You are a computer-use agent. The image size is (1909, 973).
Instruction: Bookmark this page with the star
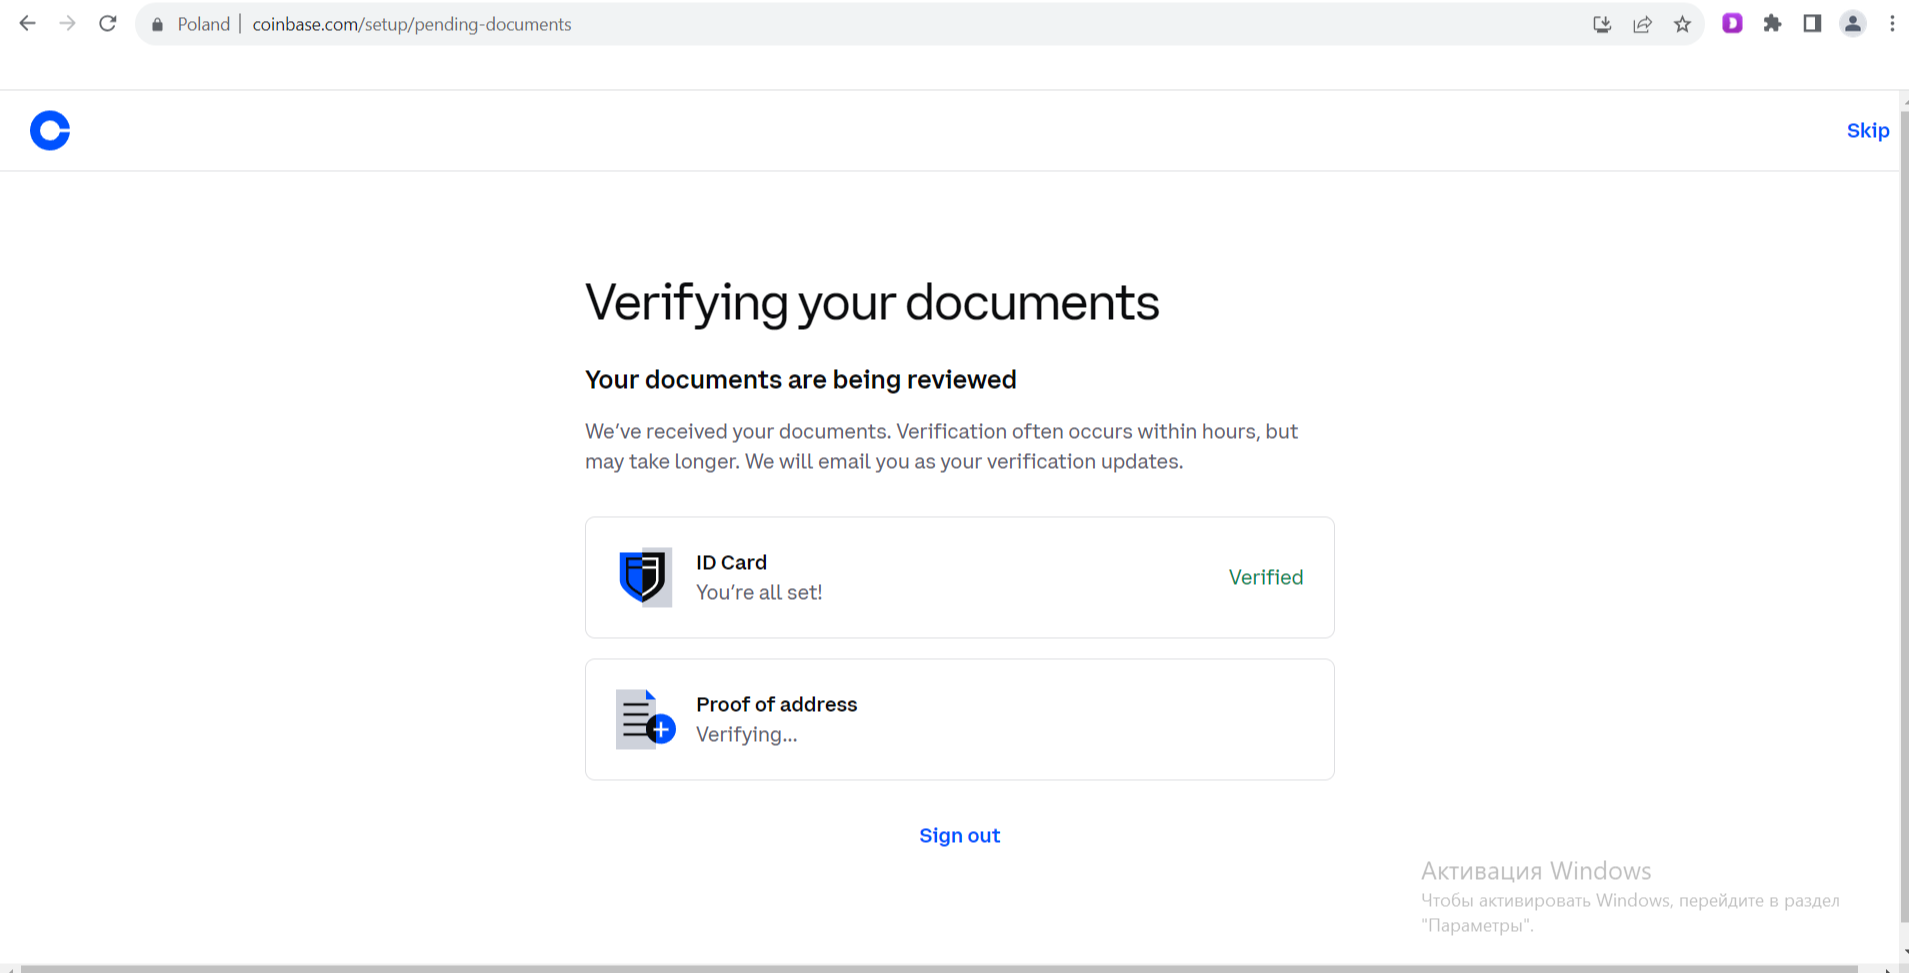coord(1682,24)
